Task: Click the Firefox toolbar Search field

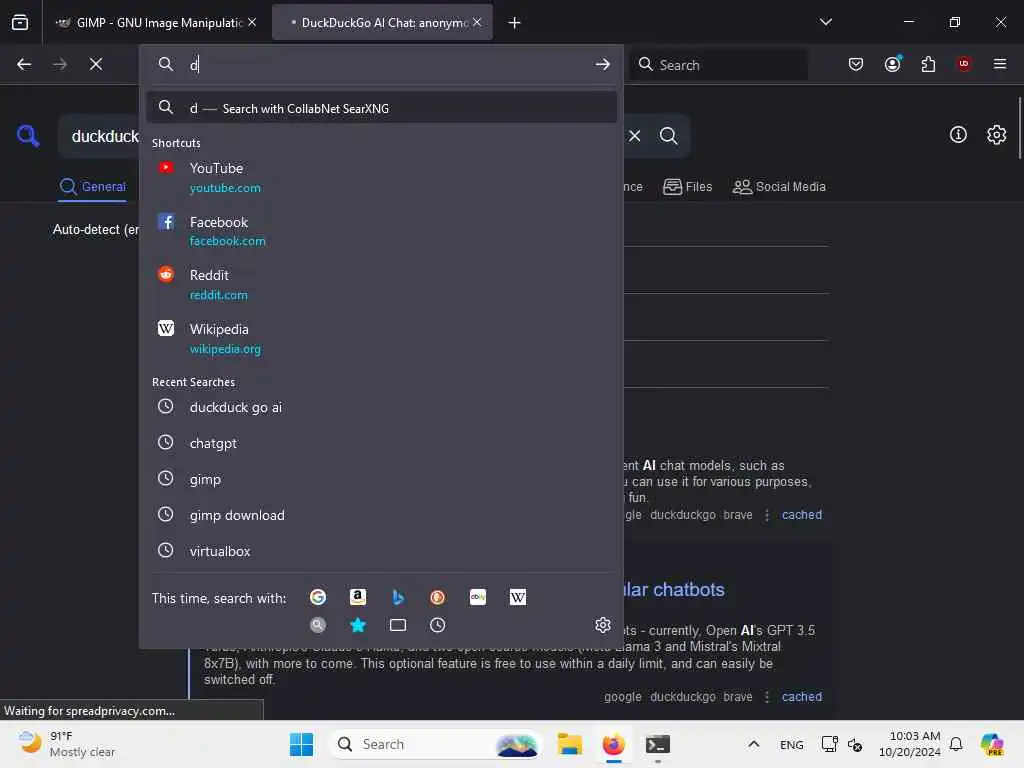Action: coord(720,65)
